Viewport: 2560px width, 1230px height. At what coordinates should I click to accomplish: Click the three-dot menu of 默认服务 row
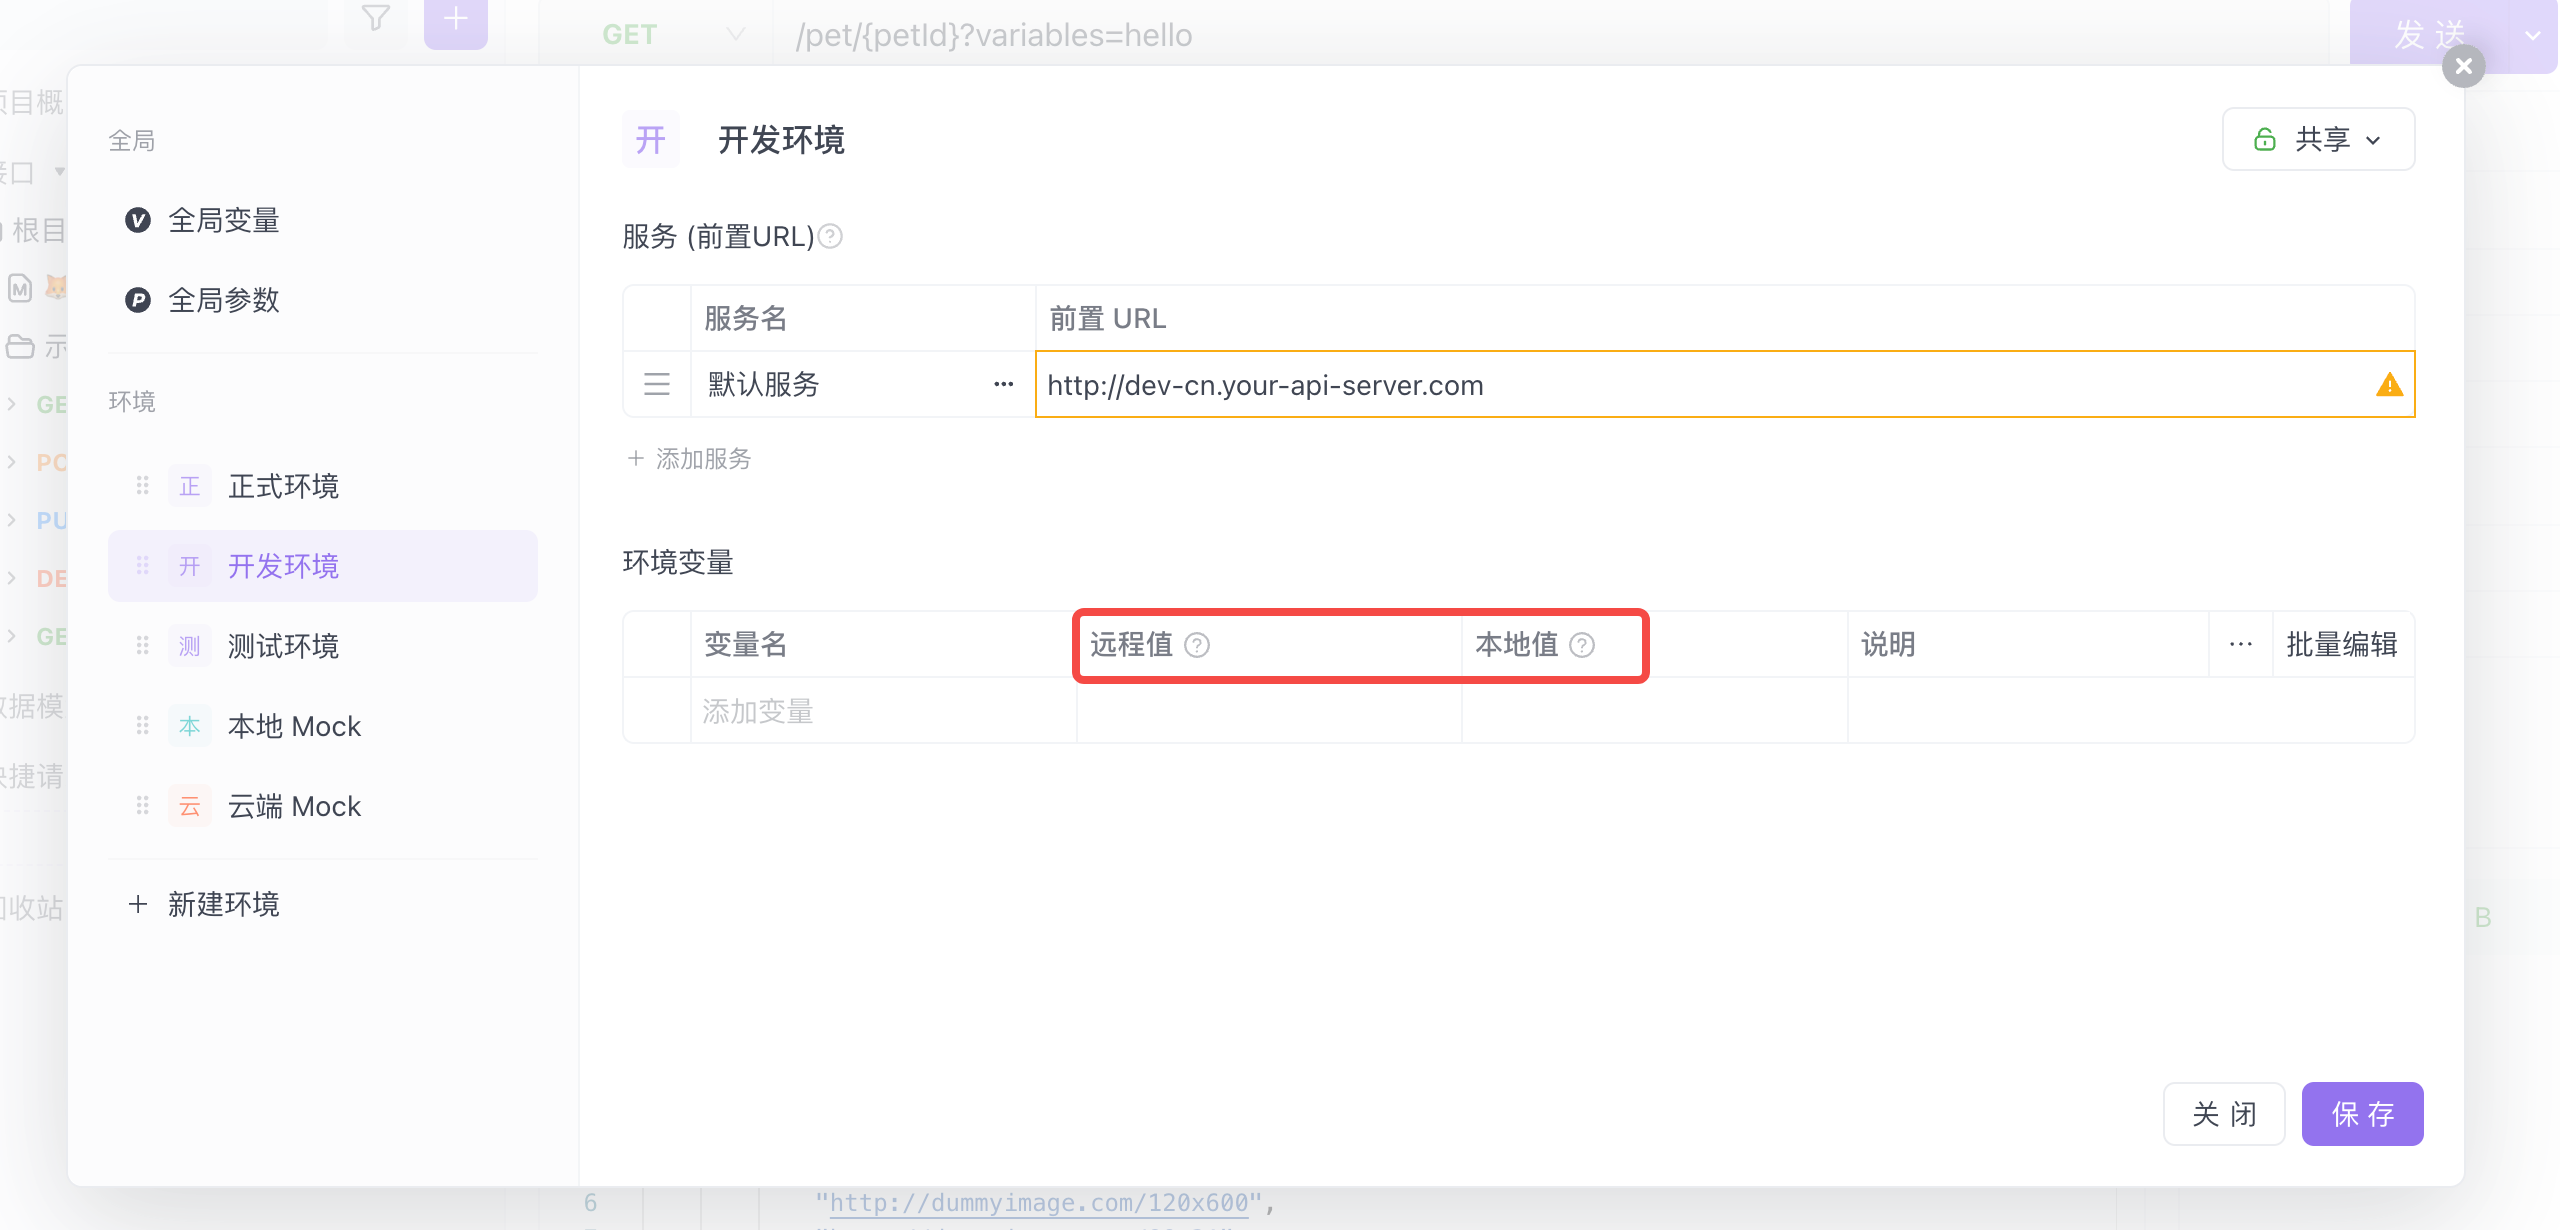pyautogui.click(x=1003, y=384)
